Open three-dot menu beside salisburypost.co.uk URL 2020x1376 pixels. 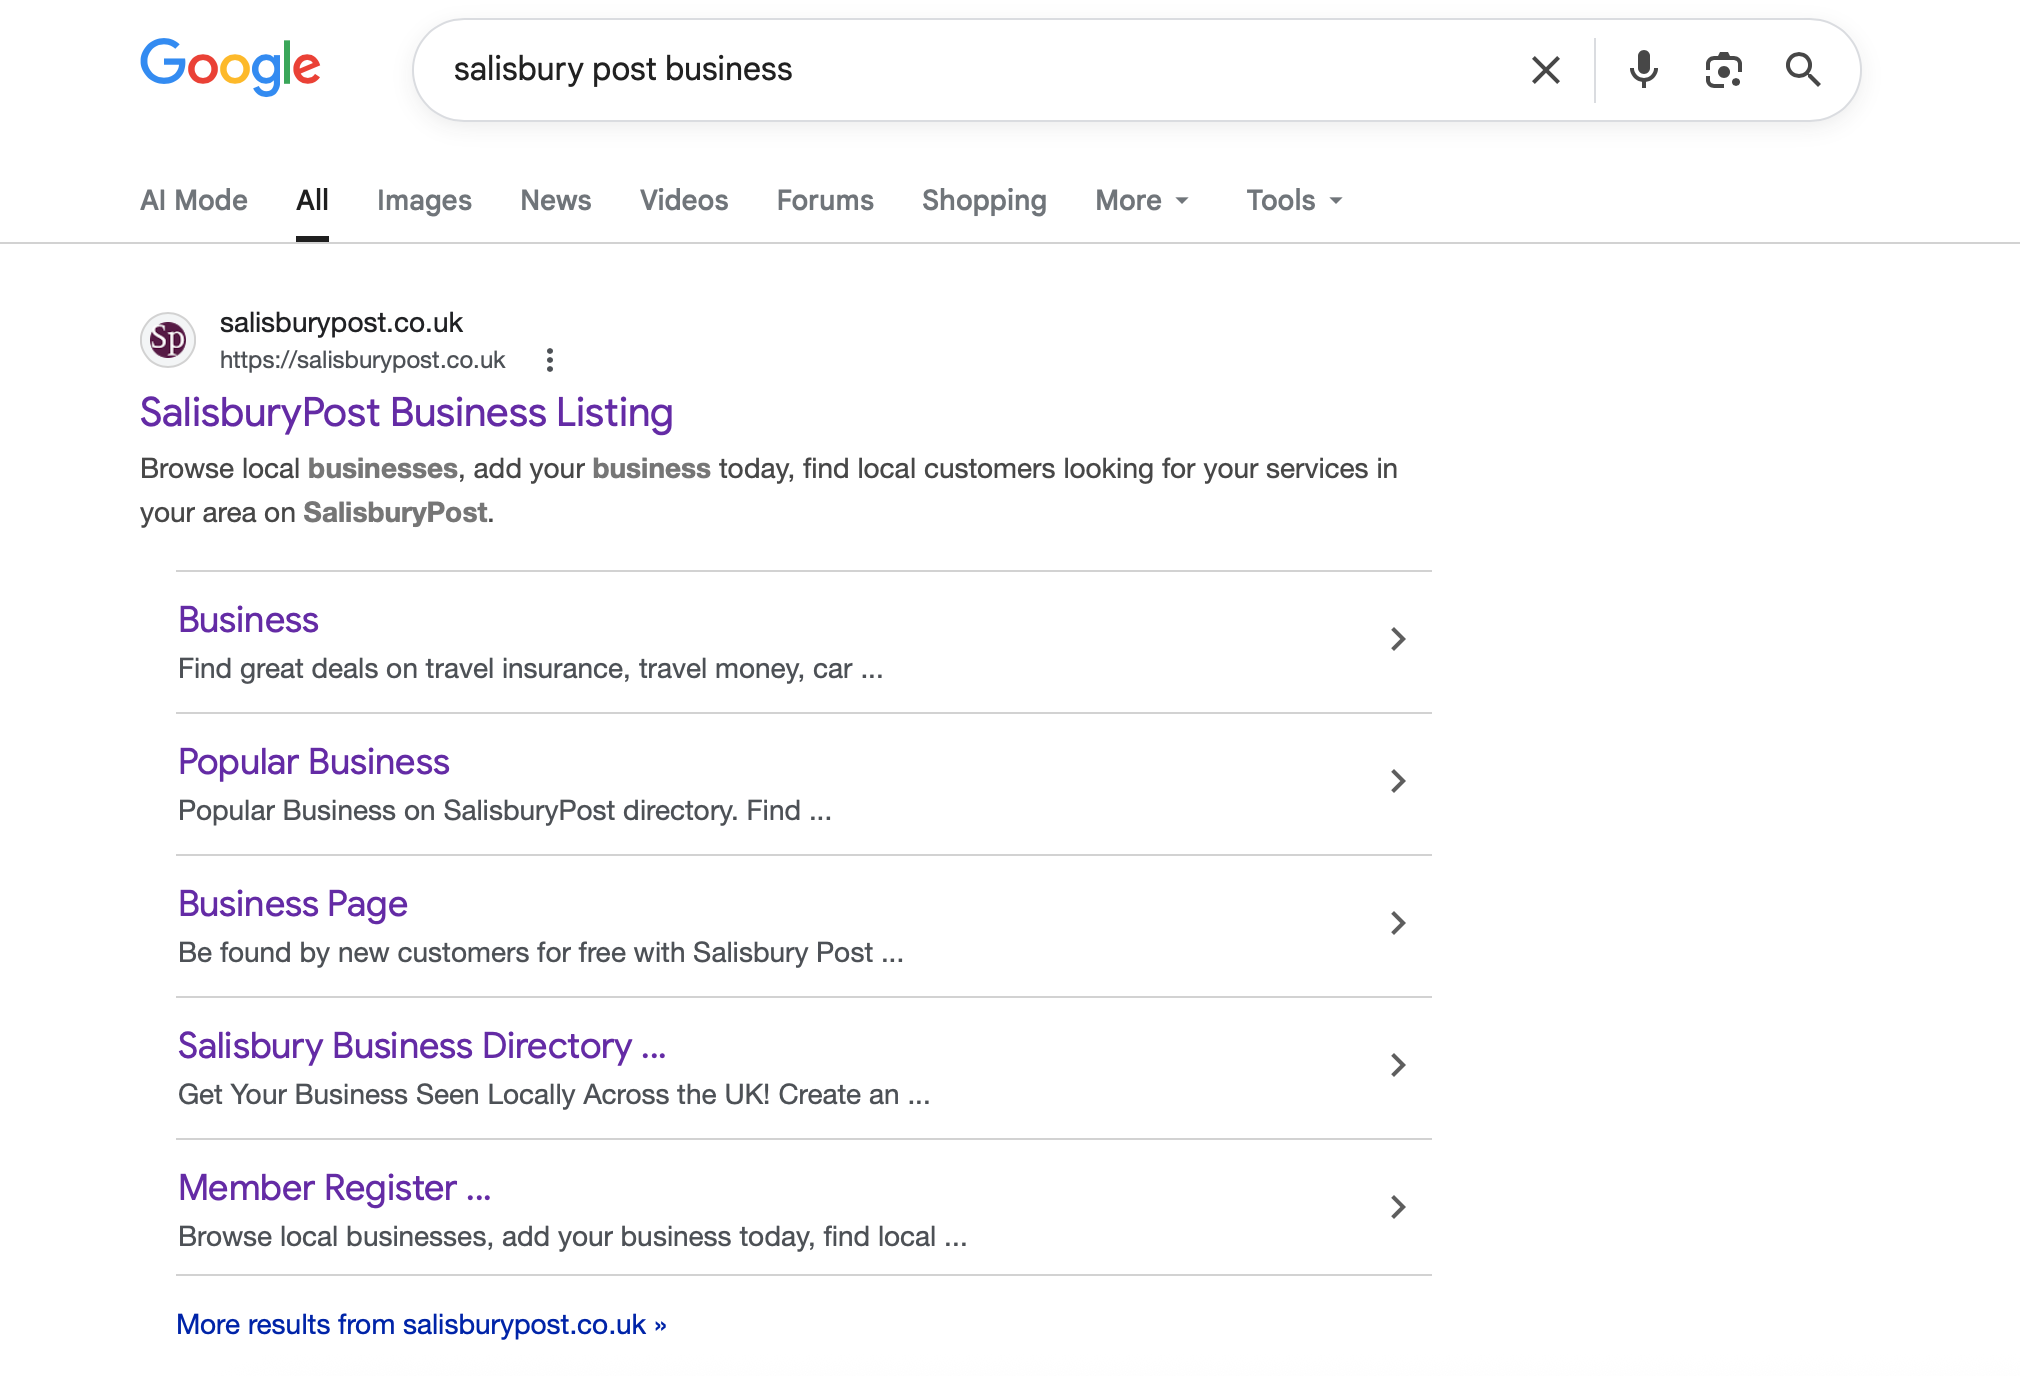pos(549,360)
